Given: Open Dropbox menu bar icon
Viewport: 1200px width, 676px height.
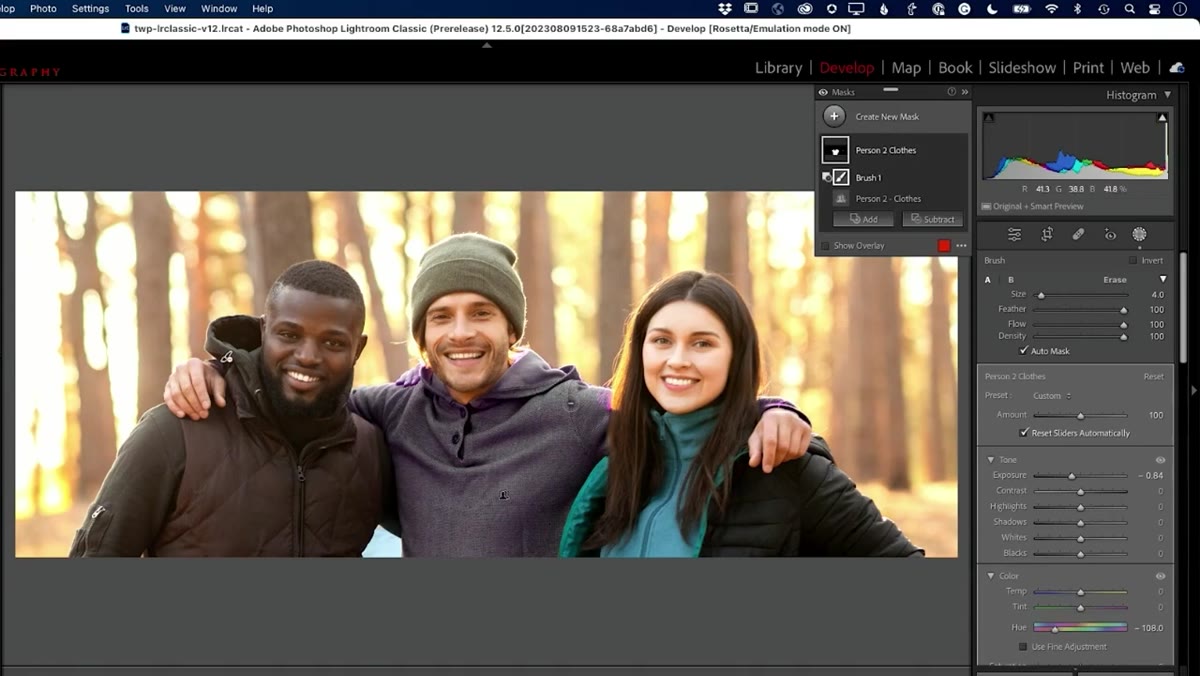Looking at the screenshot, I should (725, 9).
